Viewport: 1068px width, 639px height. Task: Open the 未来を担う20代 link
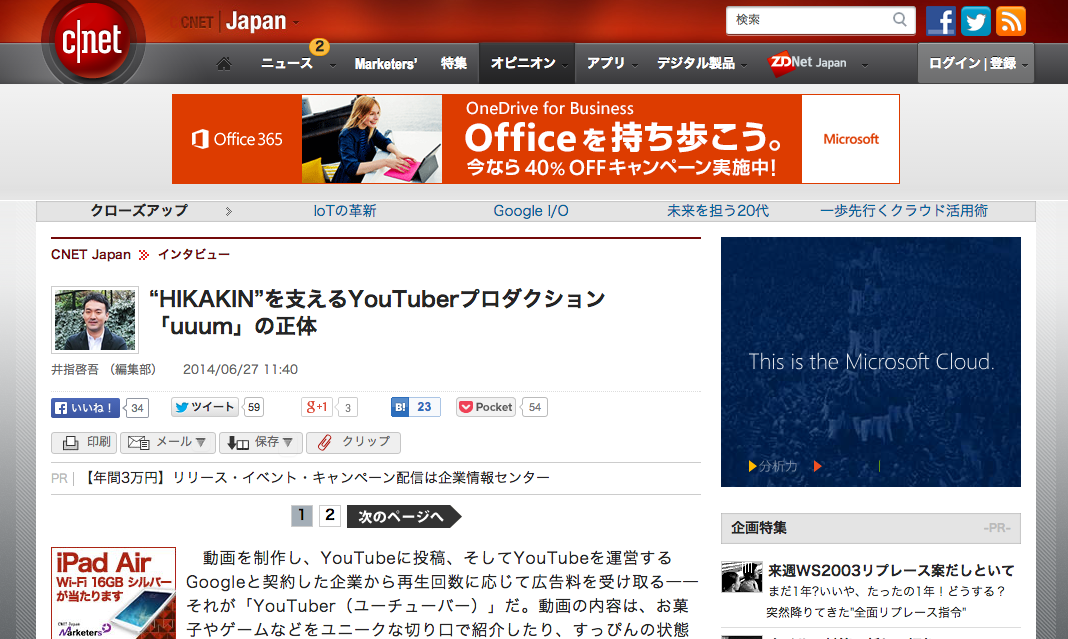point(718,211)
